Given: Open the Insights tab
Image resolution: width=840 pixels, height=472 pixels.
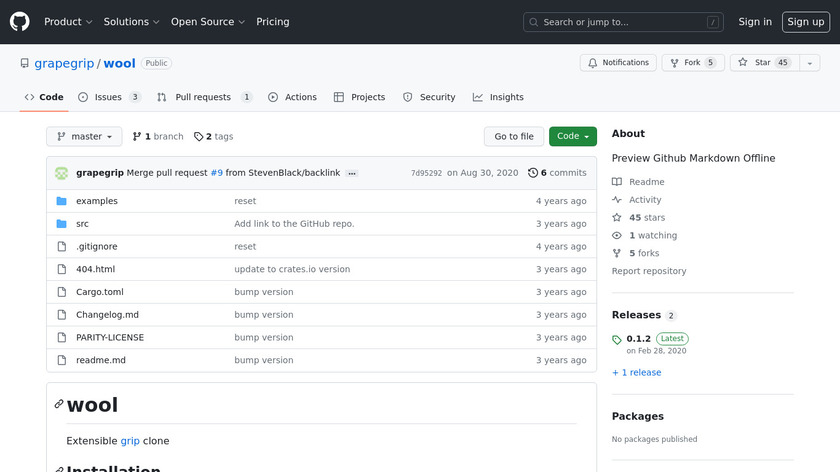Looking at the screenshot, I should [498, 97].
